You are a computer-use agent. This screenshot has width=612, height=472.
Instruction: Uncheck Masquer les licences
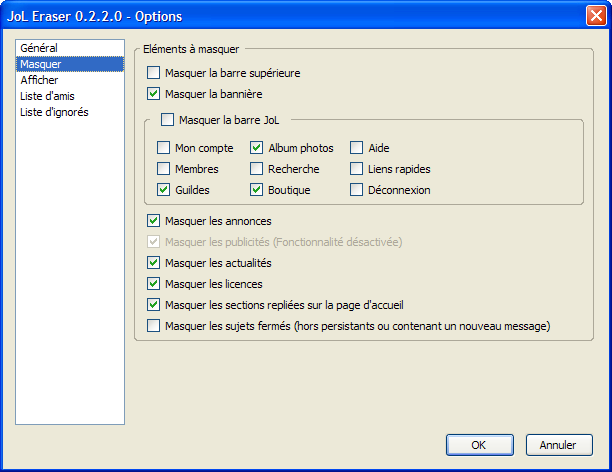153,284
